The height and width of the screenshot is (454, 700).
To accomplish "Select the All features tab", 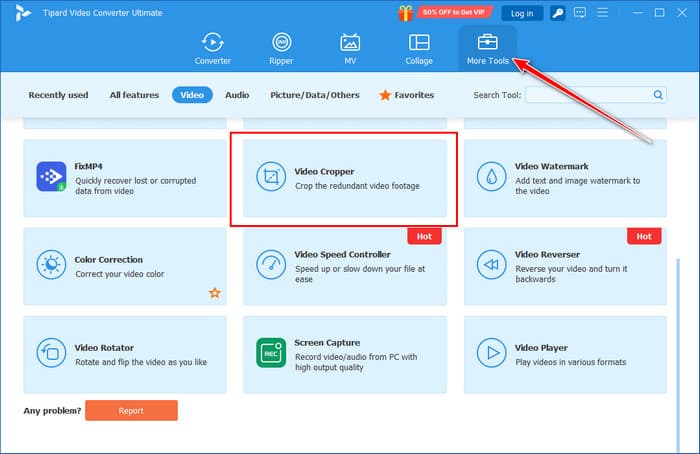I will [134, 95].
